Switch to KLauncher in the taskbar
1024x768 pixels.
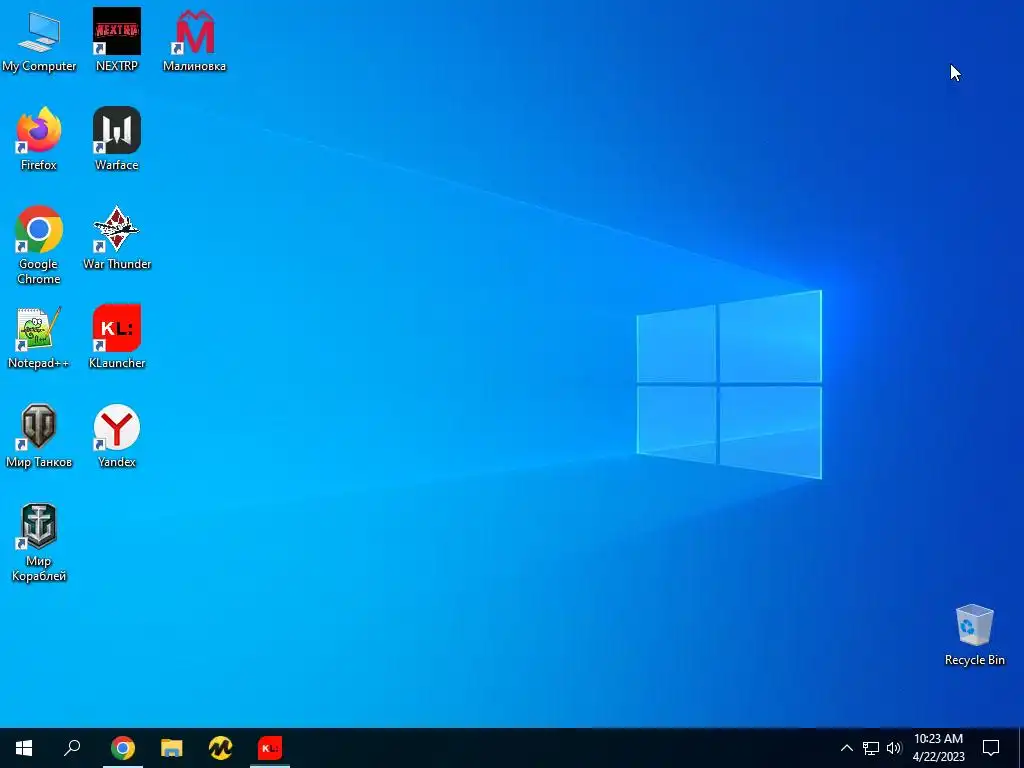coord(270,748)
